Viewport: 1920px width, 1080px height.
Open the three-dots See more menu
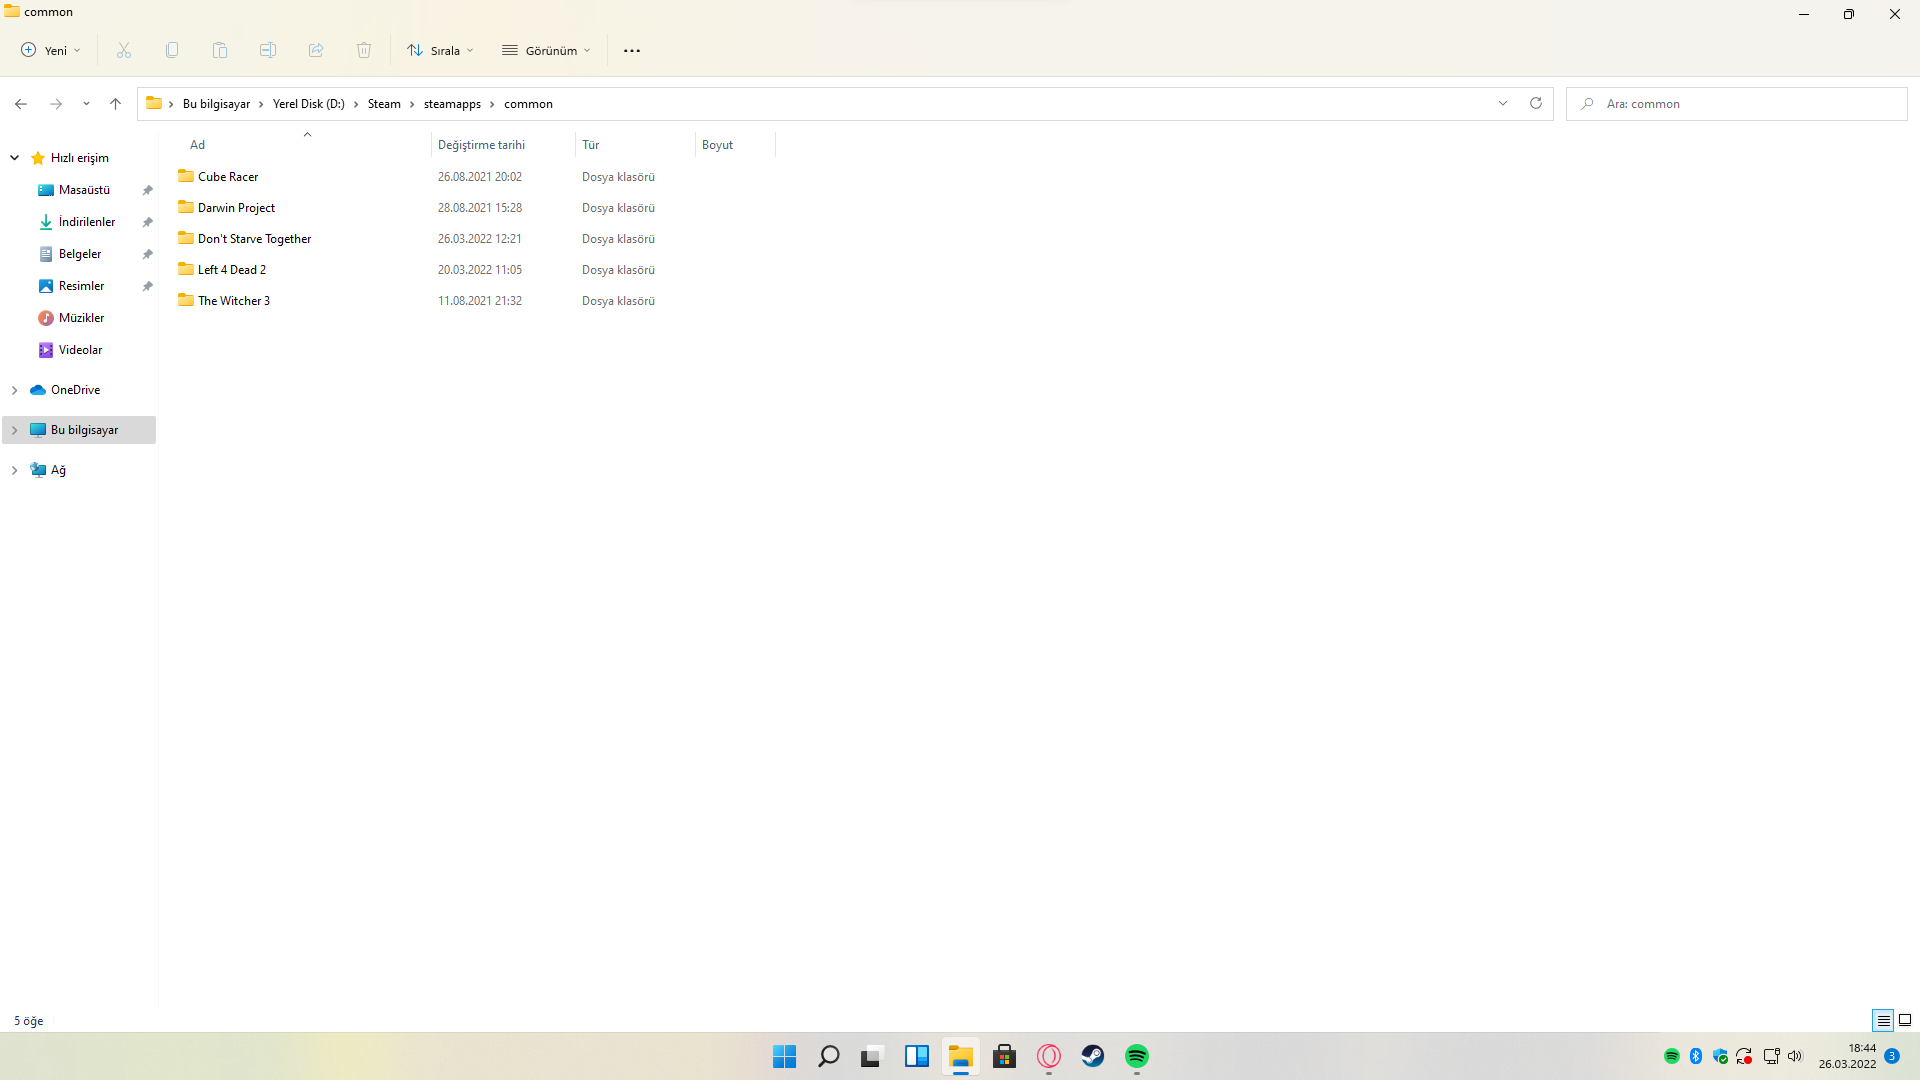[632, 51]
